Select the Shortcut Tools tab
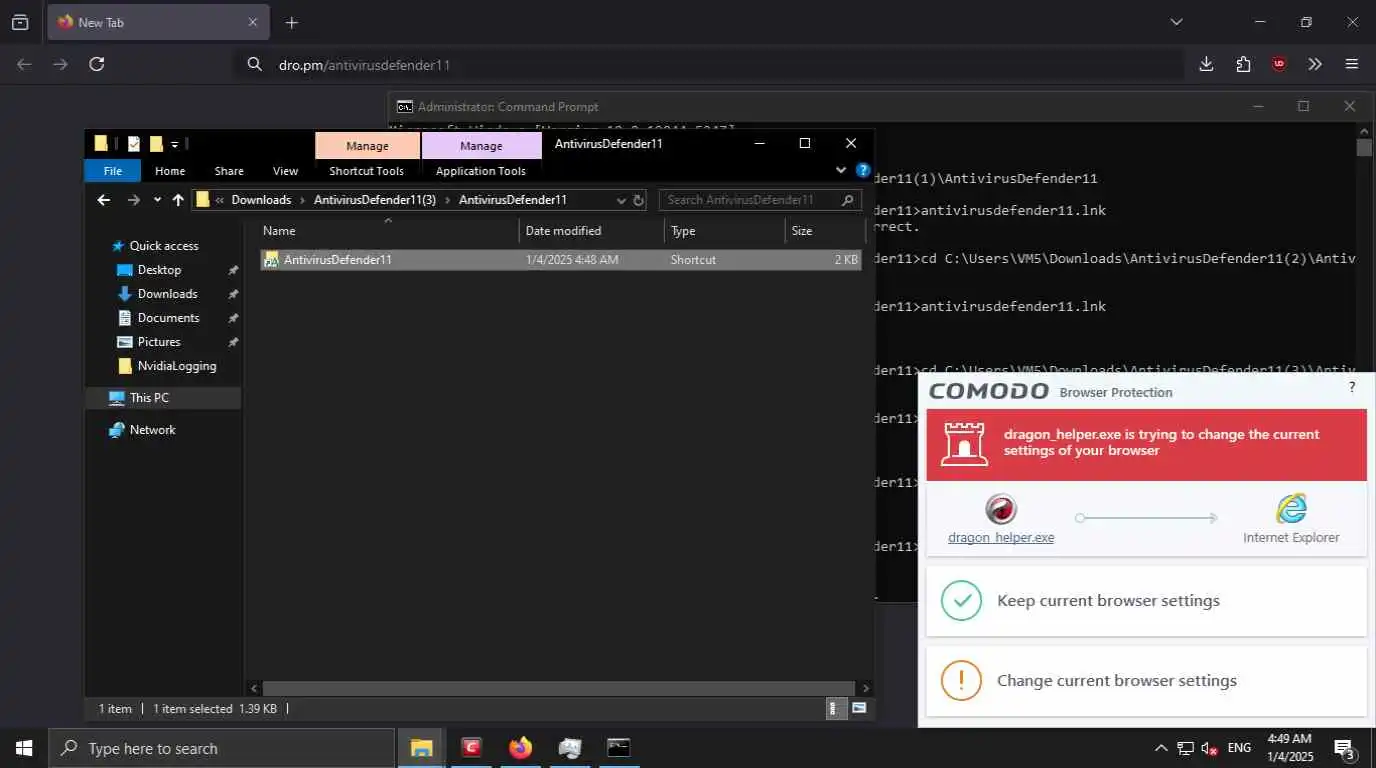The image size is (1376, 768). point(367,171)
